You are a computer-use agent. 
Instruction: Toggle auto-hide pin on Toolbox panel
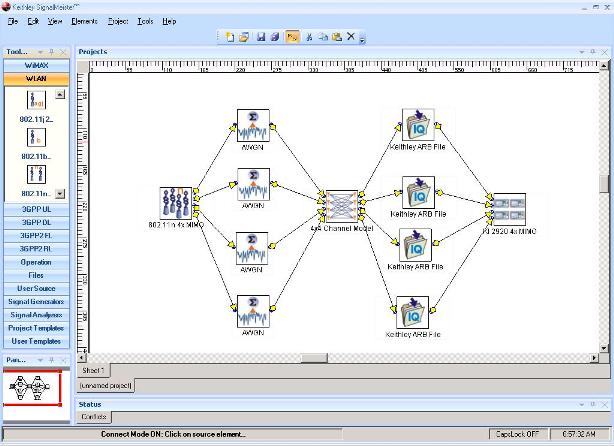click(52, 51)
